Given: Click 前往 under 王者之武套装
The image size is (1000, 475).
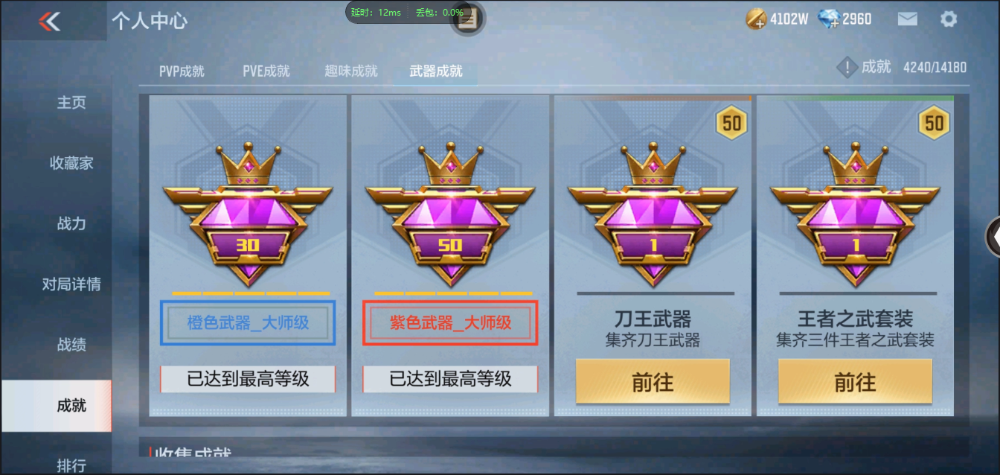Looking at the screenshot, I should click(855, 381).
